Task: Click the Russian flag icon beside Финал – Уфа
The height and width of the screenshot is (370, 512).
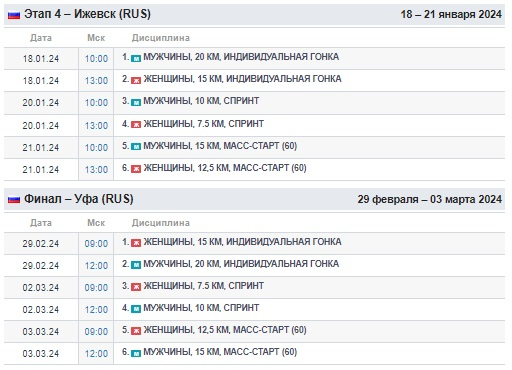Action: click(14, 200)
